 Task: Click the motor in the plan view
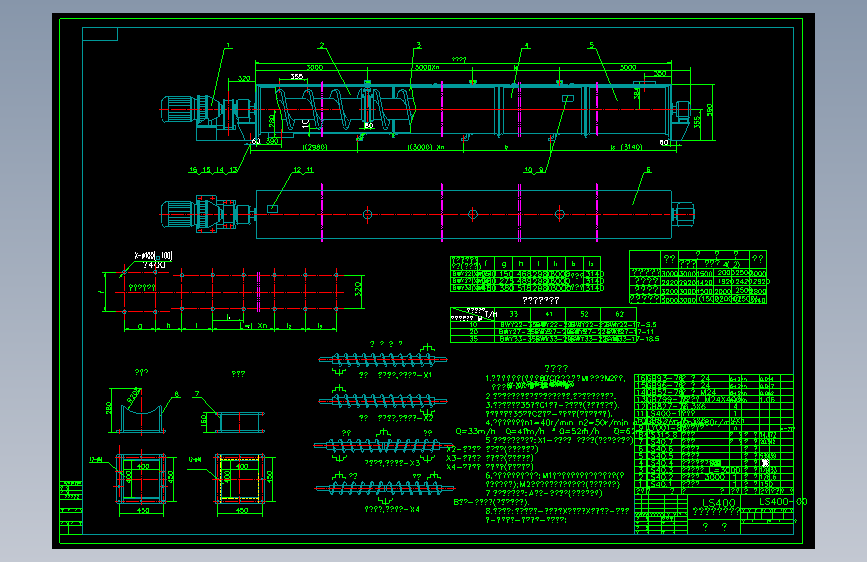[x=178, y=214]
